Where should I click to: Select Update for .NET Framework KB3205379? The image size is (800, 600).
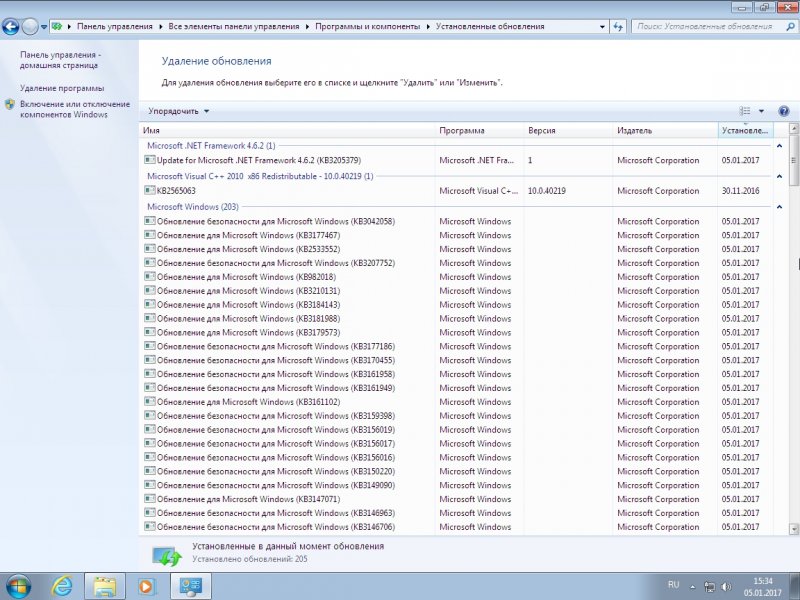click(x=457, y=160)
